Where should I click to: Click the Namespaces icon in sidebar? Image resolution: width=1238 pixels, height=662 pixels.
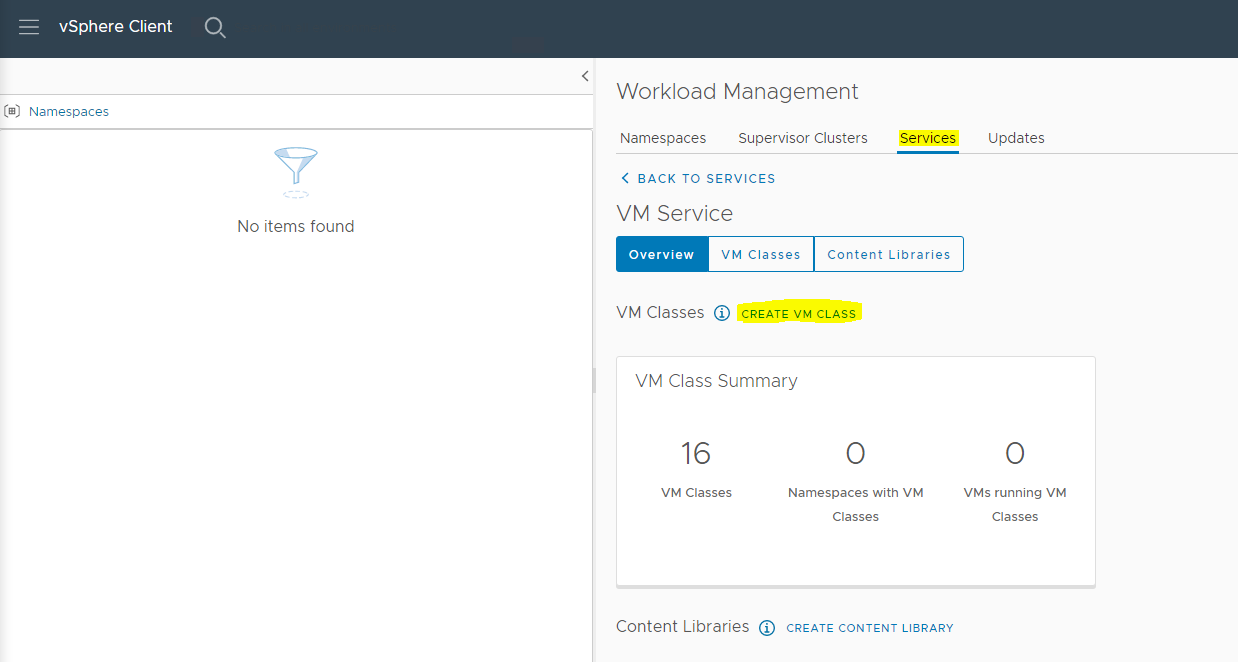pyautogui.click(x=12, y=112)
